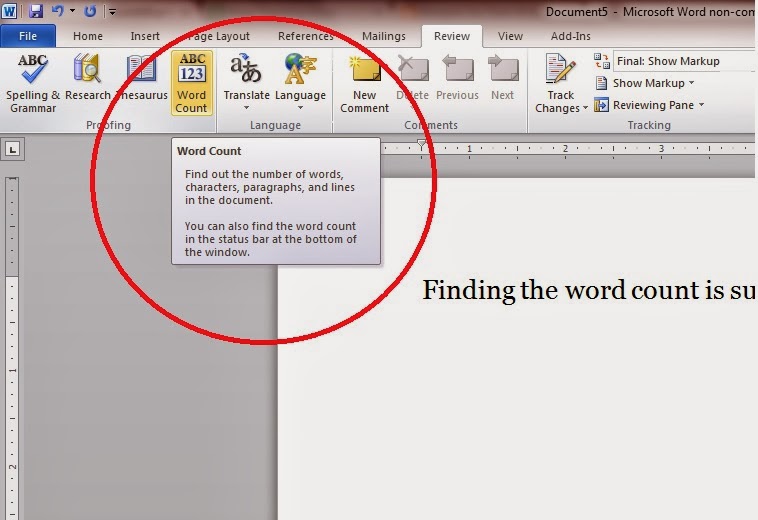Open the Final: Show Markup combo box
The image size is (758, 520).
tap(680, 61)
